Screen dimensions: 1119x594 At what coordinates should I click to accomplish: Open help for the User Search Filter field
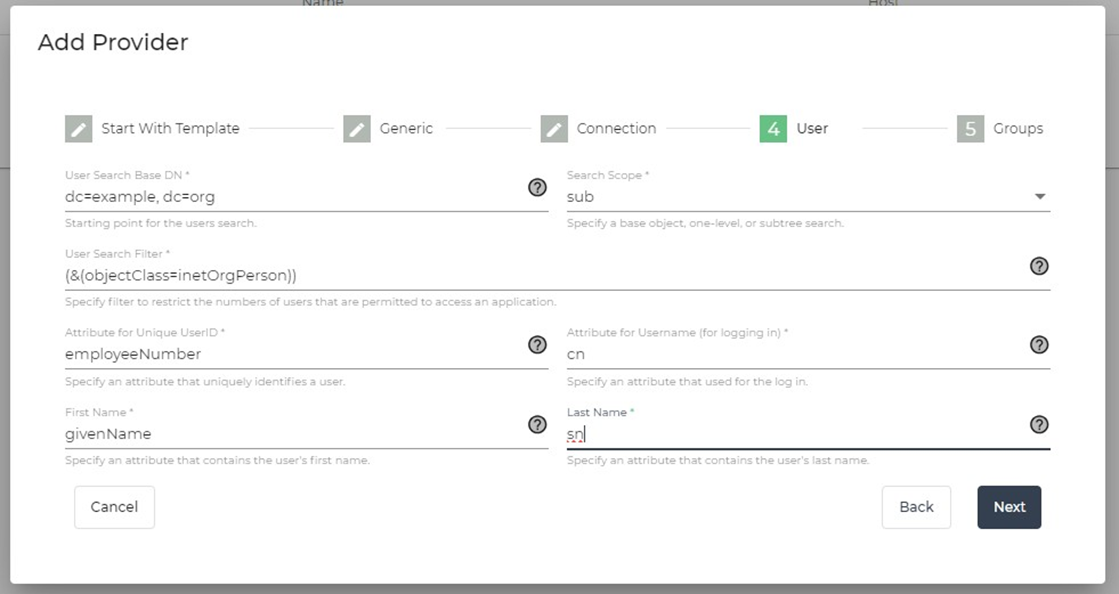point(1039,266)
